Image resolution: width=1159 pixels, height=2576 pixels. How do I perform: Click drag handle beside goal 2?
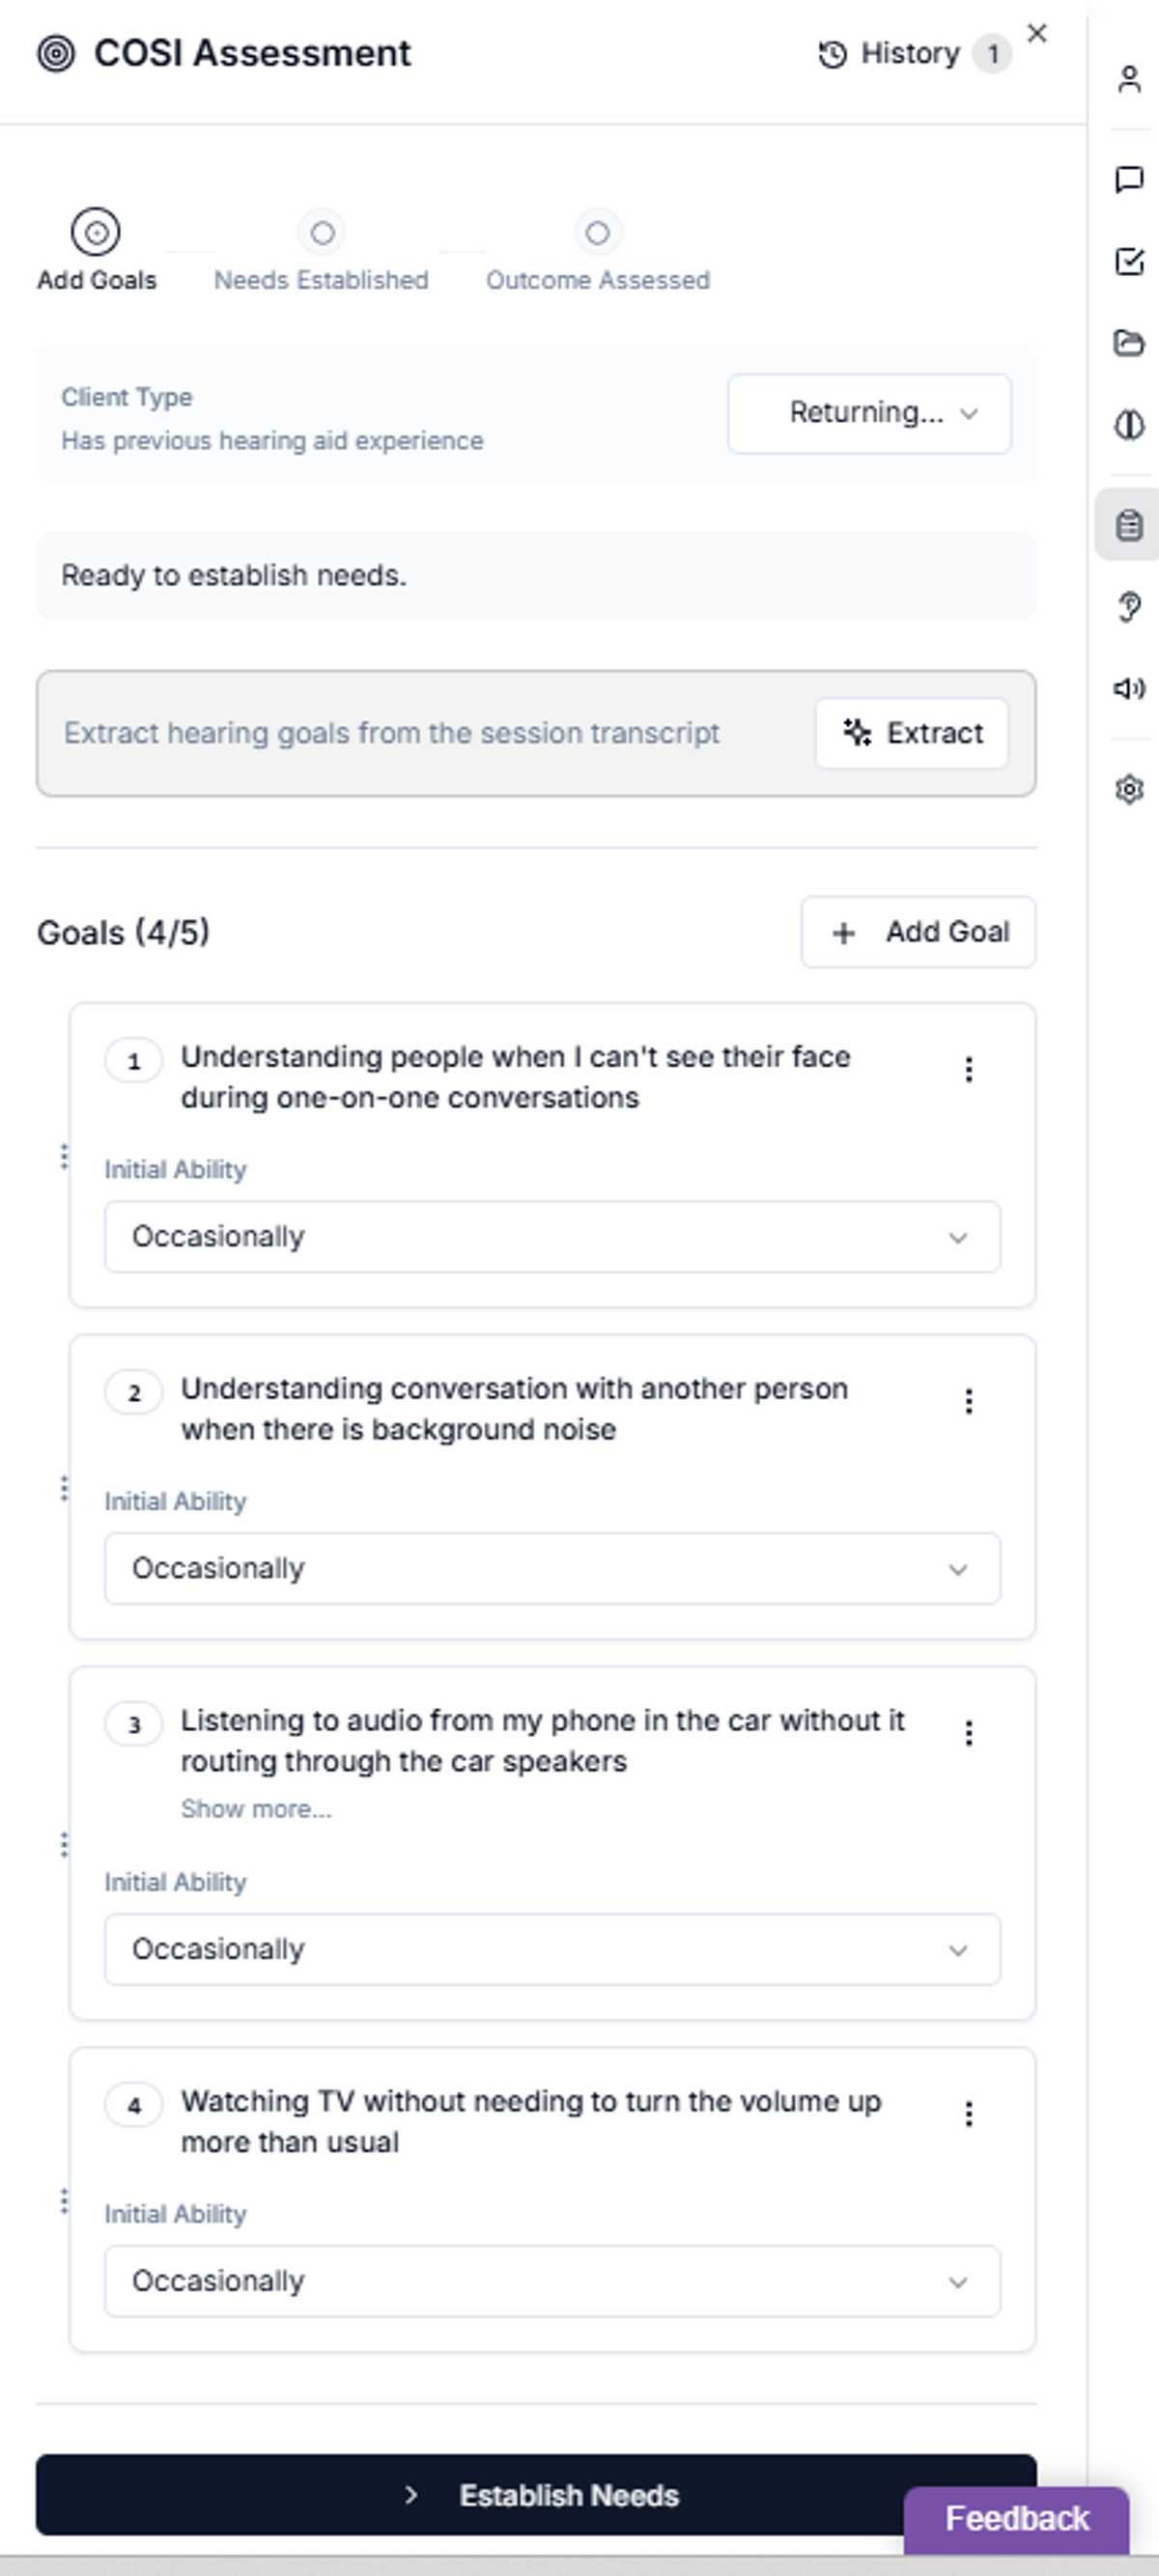pyautogui.click(x=64, y=1488)
